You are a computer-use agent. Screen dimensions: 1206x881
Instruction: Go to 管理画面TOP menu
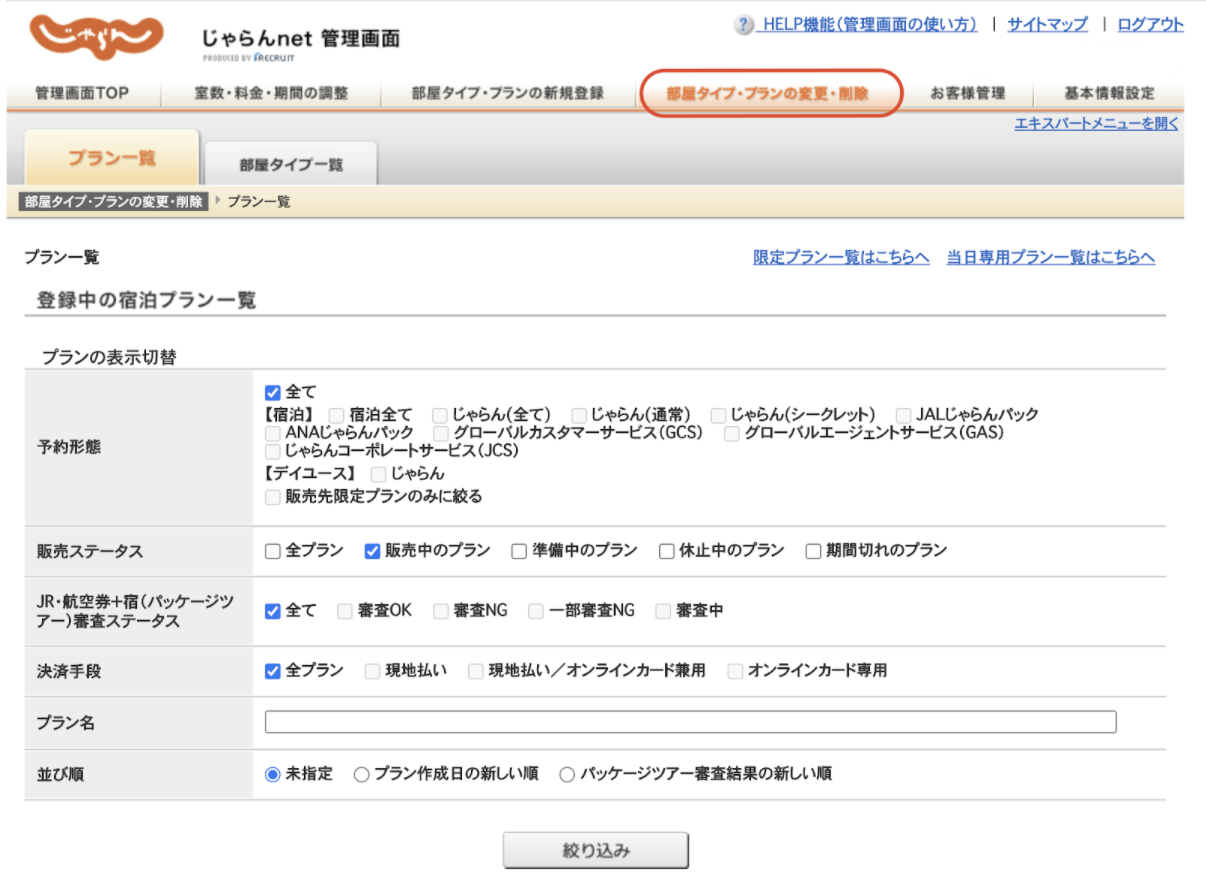pyautogui.click(x=82, y=94)
